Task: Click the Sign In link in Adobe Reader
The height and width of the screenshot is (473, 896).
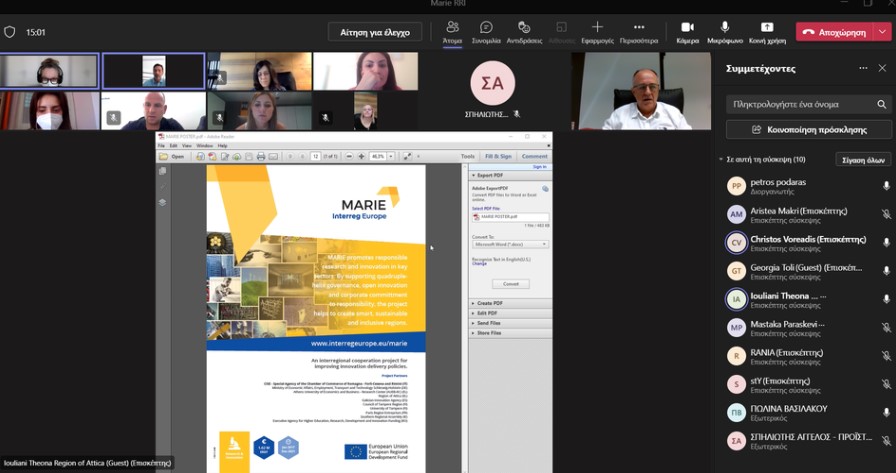Action: coord(539,167)
